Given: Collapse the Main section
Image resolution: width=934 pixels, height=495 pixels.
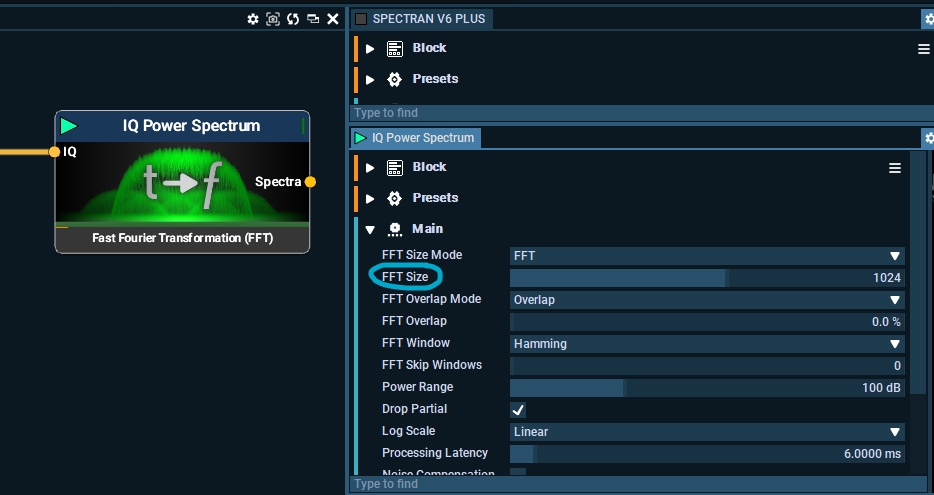Looking at the screenshot, I should (370, 230).
